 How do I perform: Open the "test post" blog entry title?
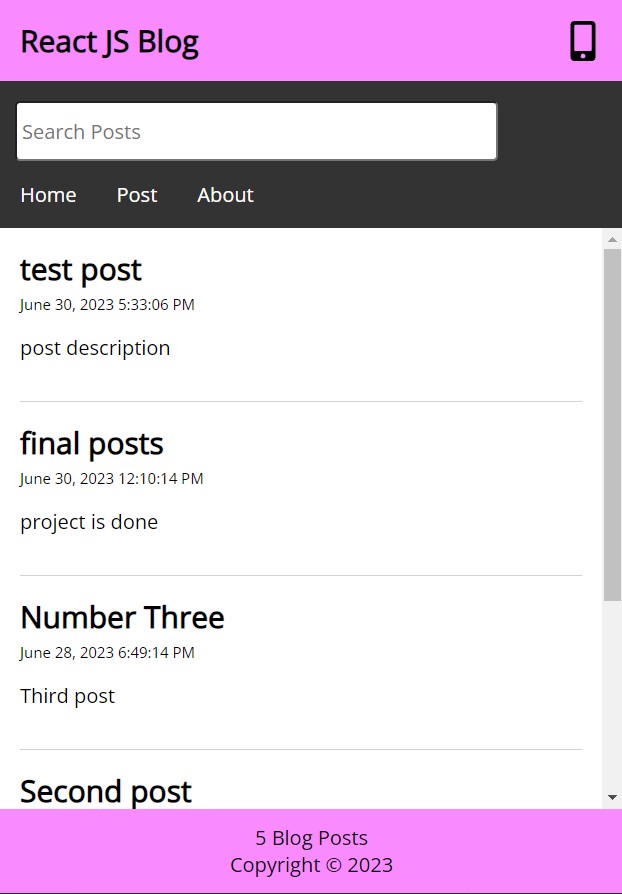pyautogui.click(x=81, y=270)
